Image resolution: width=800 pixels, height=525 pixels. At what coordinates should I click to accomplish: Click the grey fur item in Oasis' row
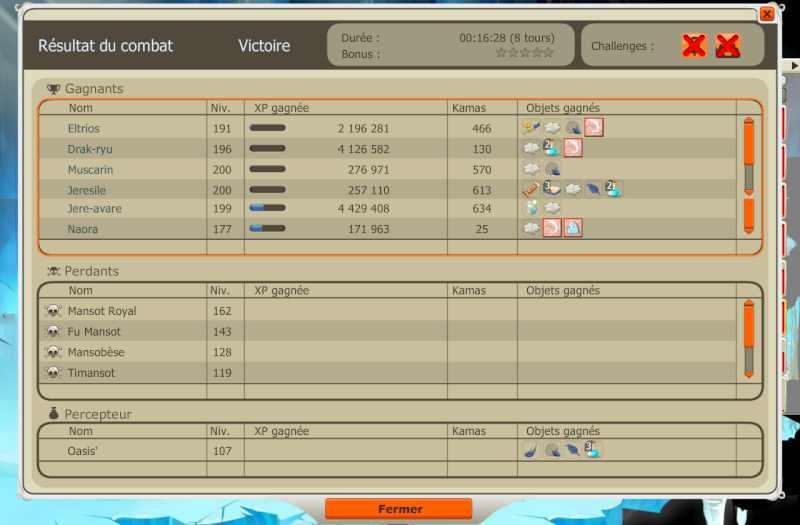(x=552, y=449)
